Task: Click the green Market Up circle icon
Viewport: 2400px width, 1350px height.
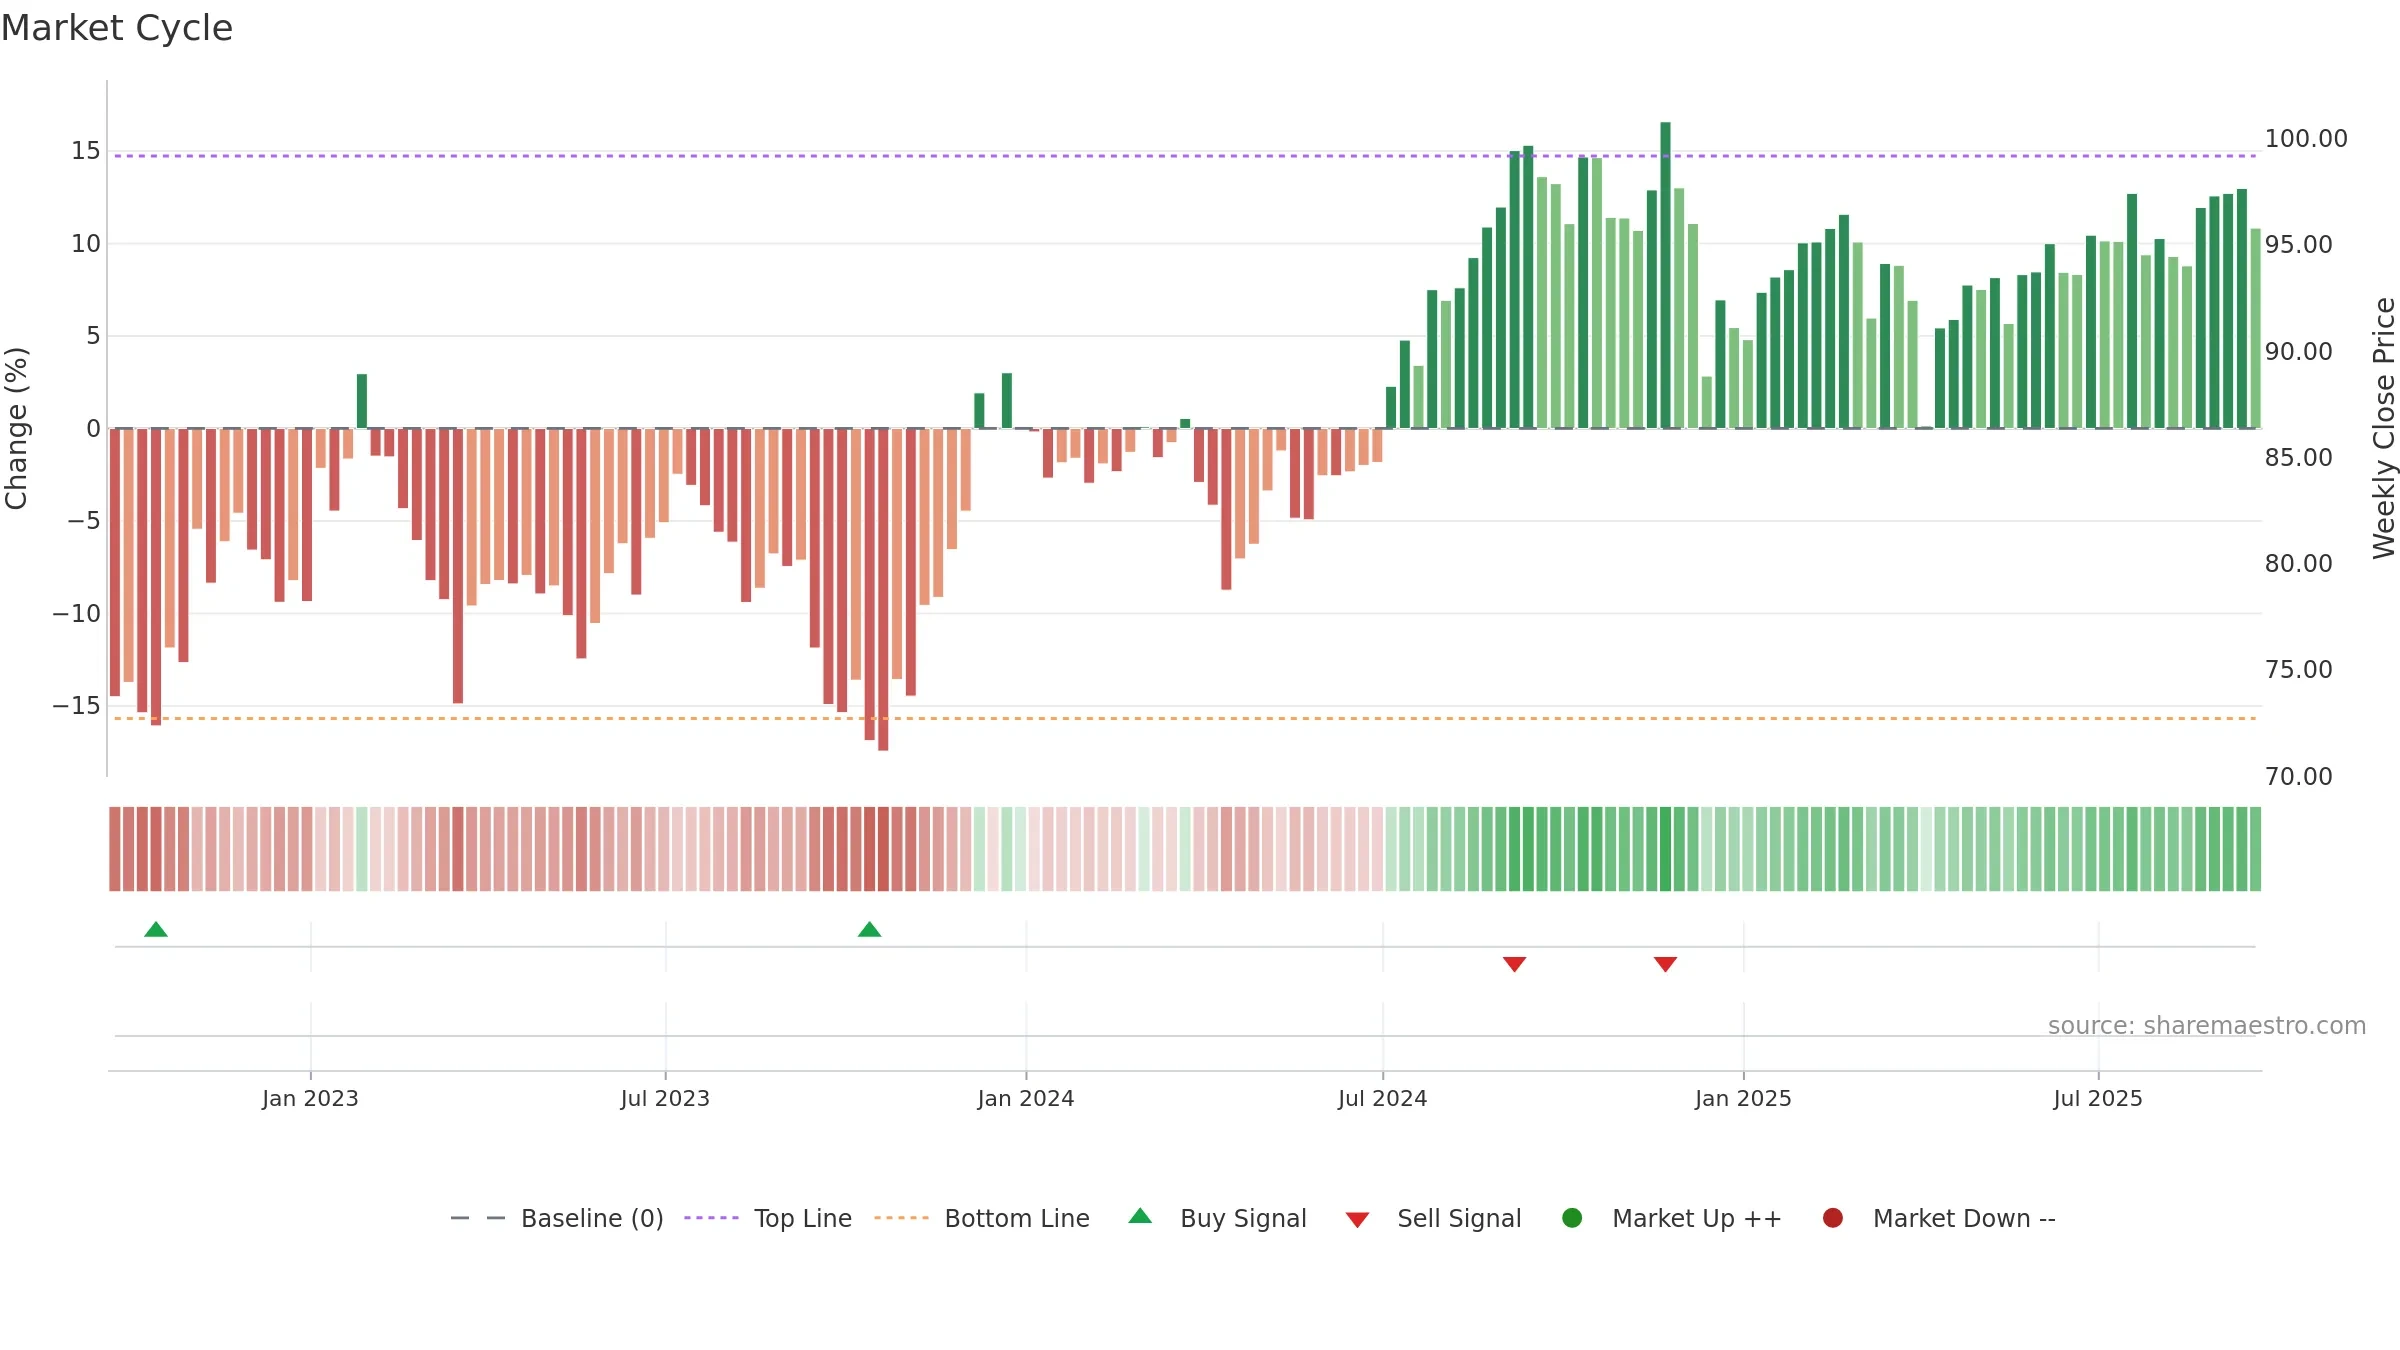Action: coord(1572,1218)
